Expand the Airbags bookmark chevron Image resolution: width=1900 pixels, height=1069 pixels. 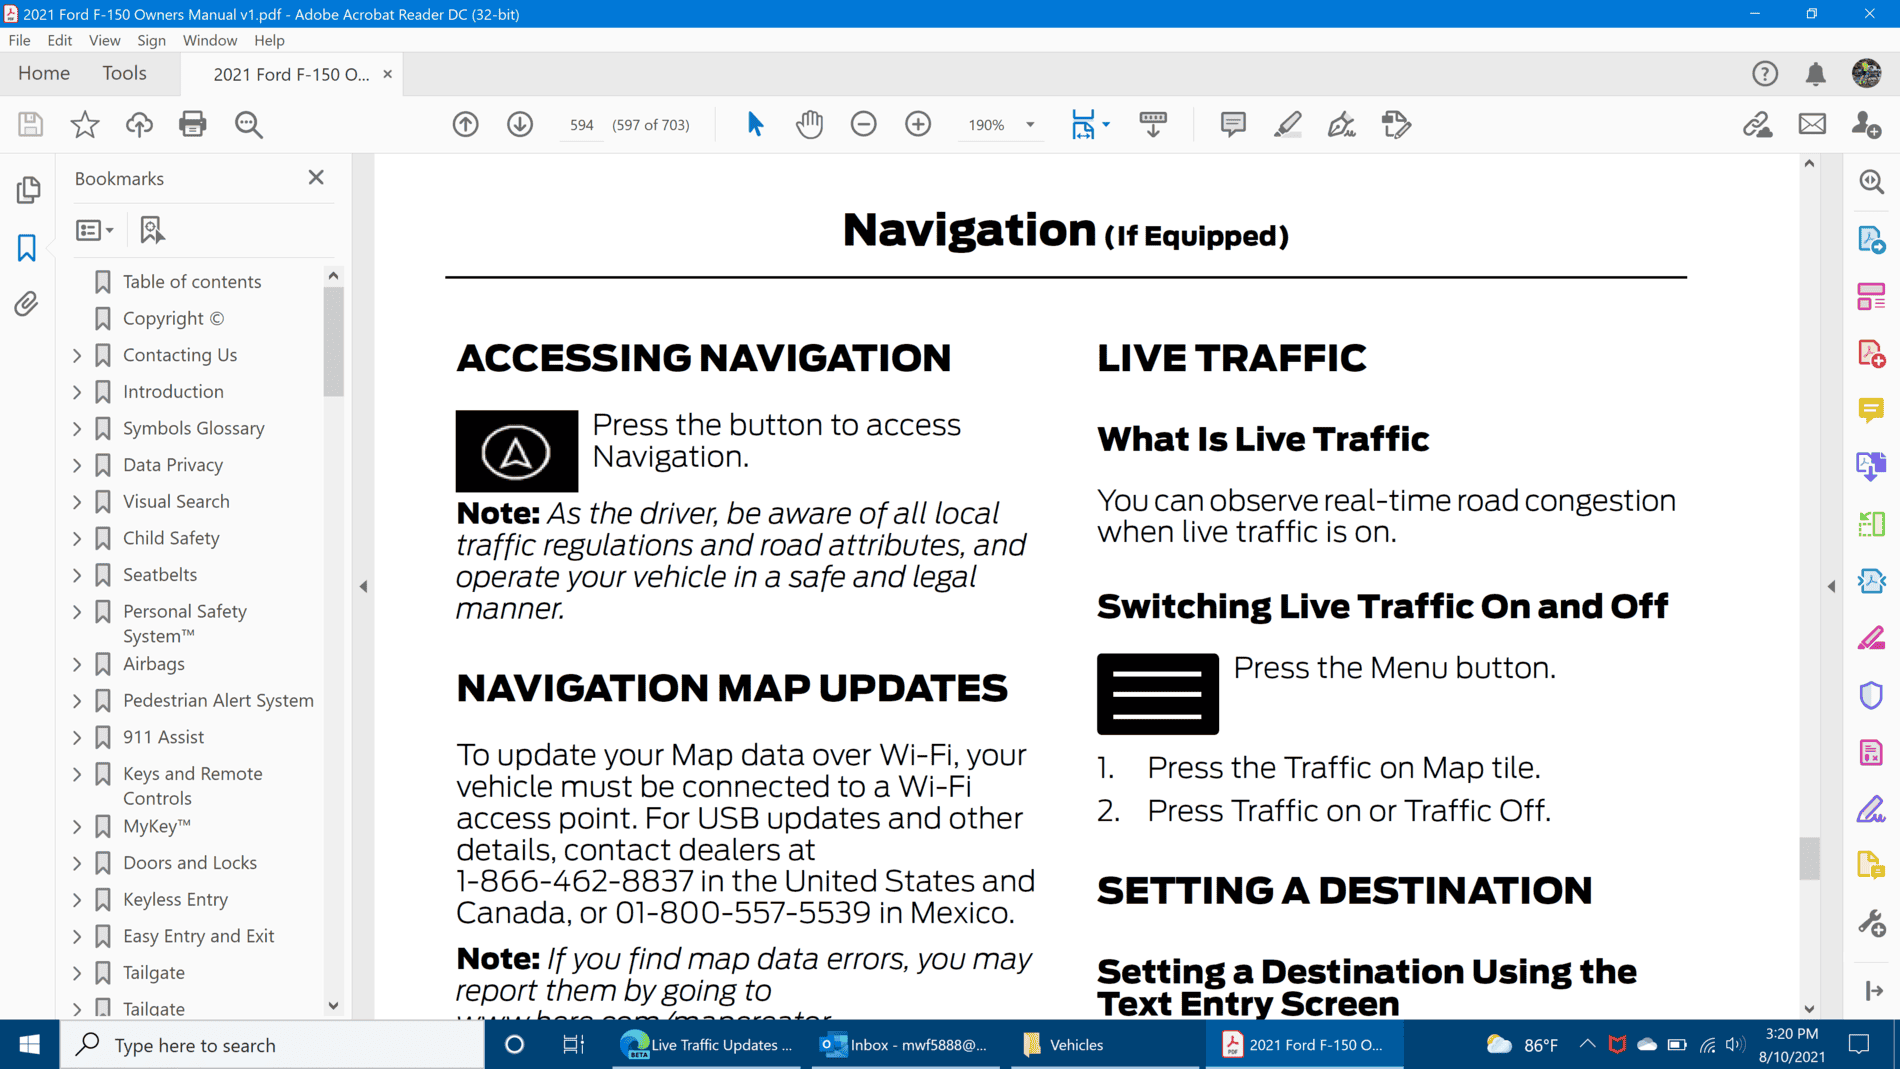coord(77,664)
